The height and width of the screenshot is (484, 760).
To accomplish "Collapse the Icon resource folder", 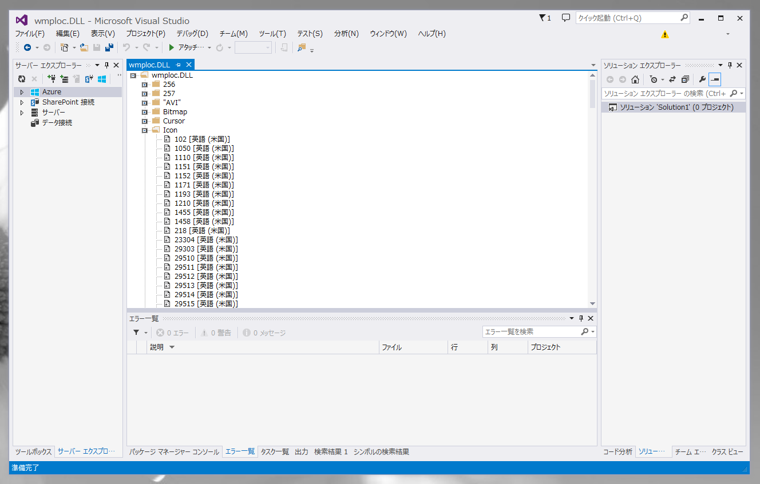I will pyautogui.click(x=144, y=130).
